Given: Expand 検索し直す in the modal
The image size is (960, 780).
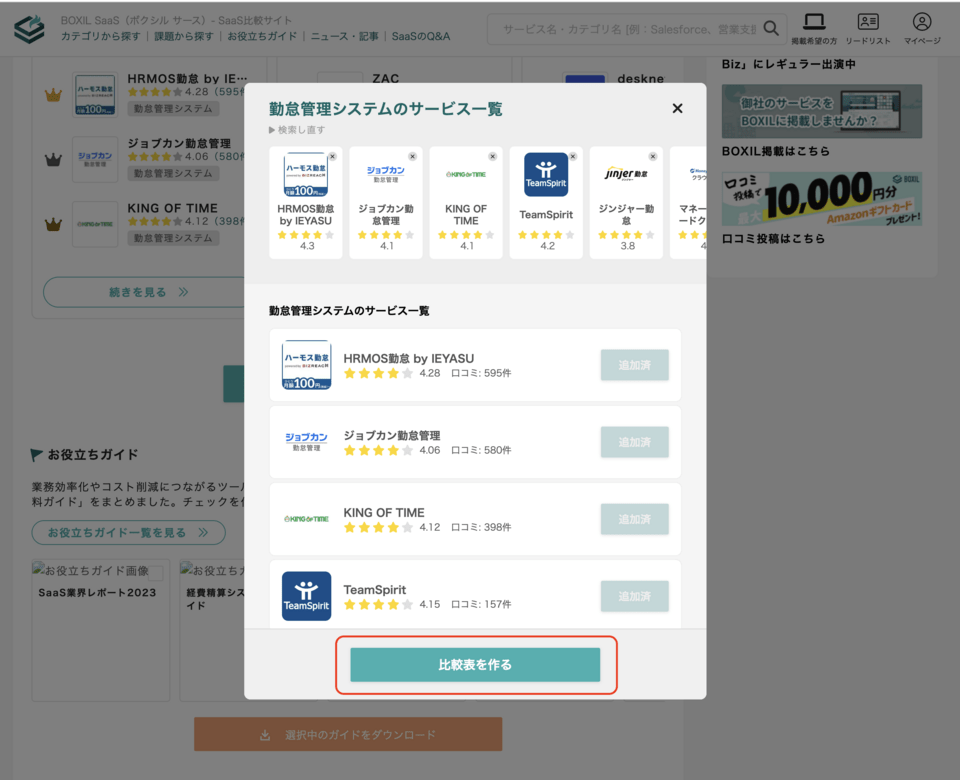Looking at the screenshot, I should (297, 130).
